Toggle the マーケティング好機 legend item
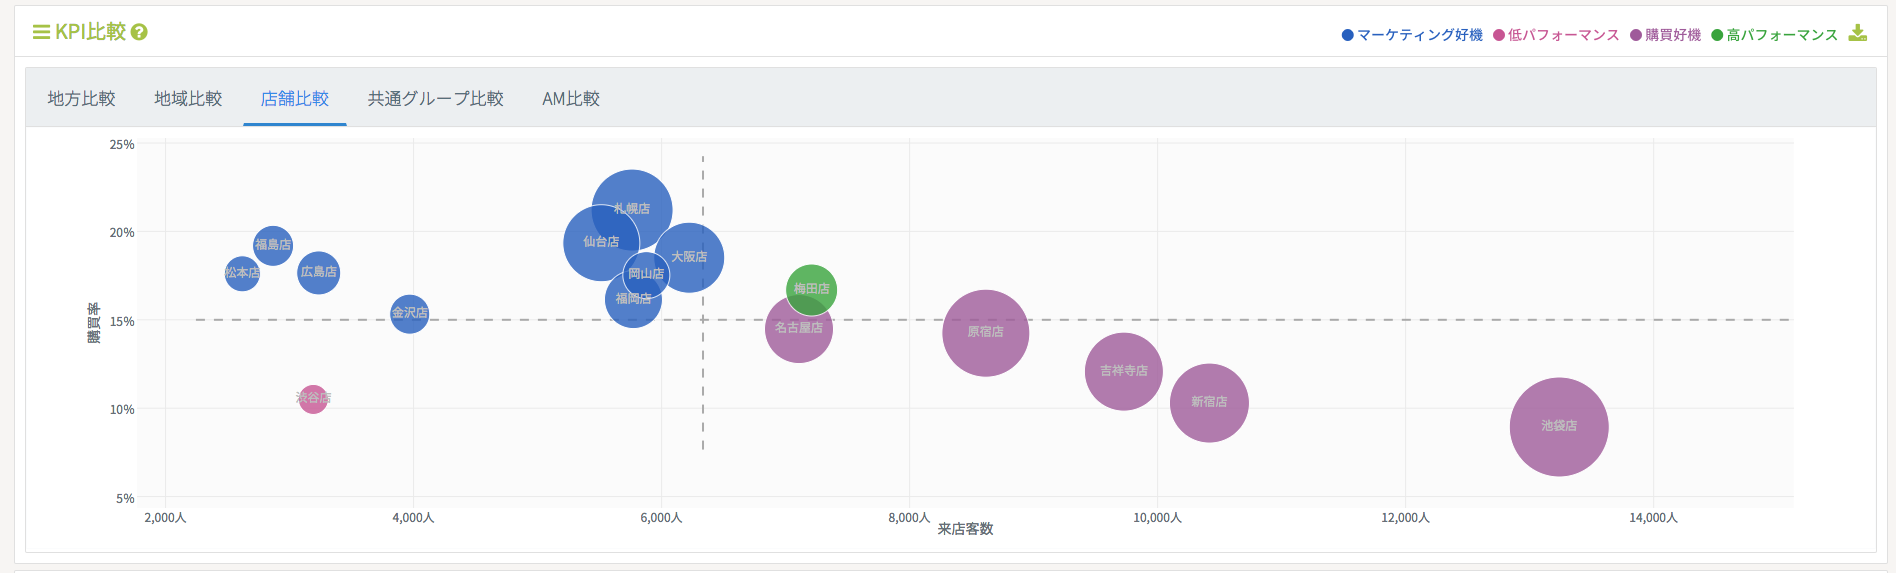This screenshot has width=1896, height=573. [x=1412, y=35]
